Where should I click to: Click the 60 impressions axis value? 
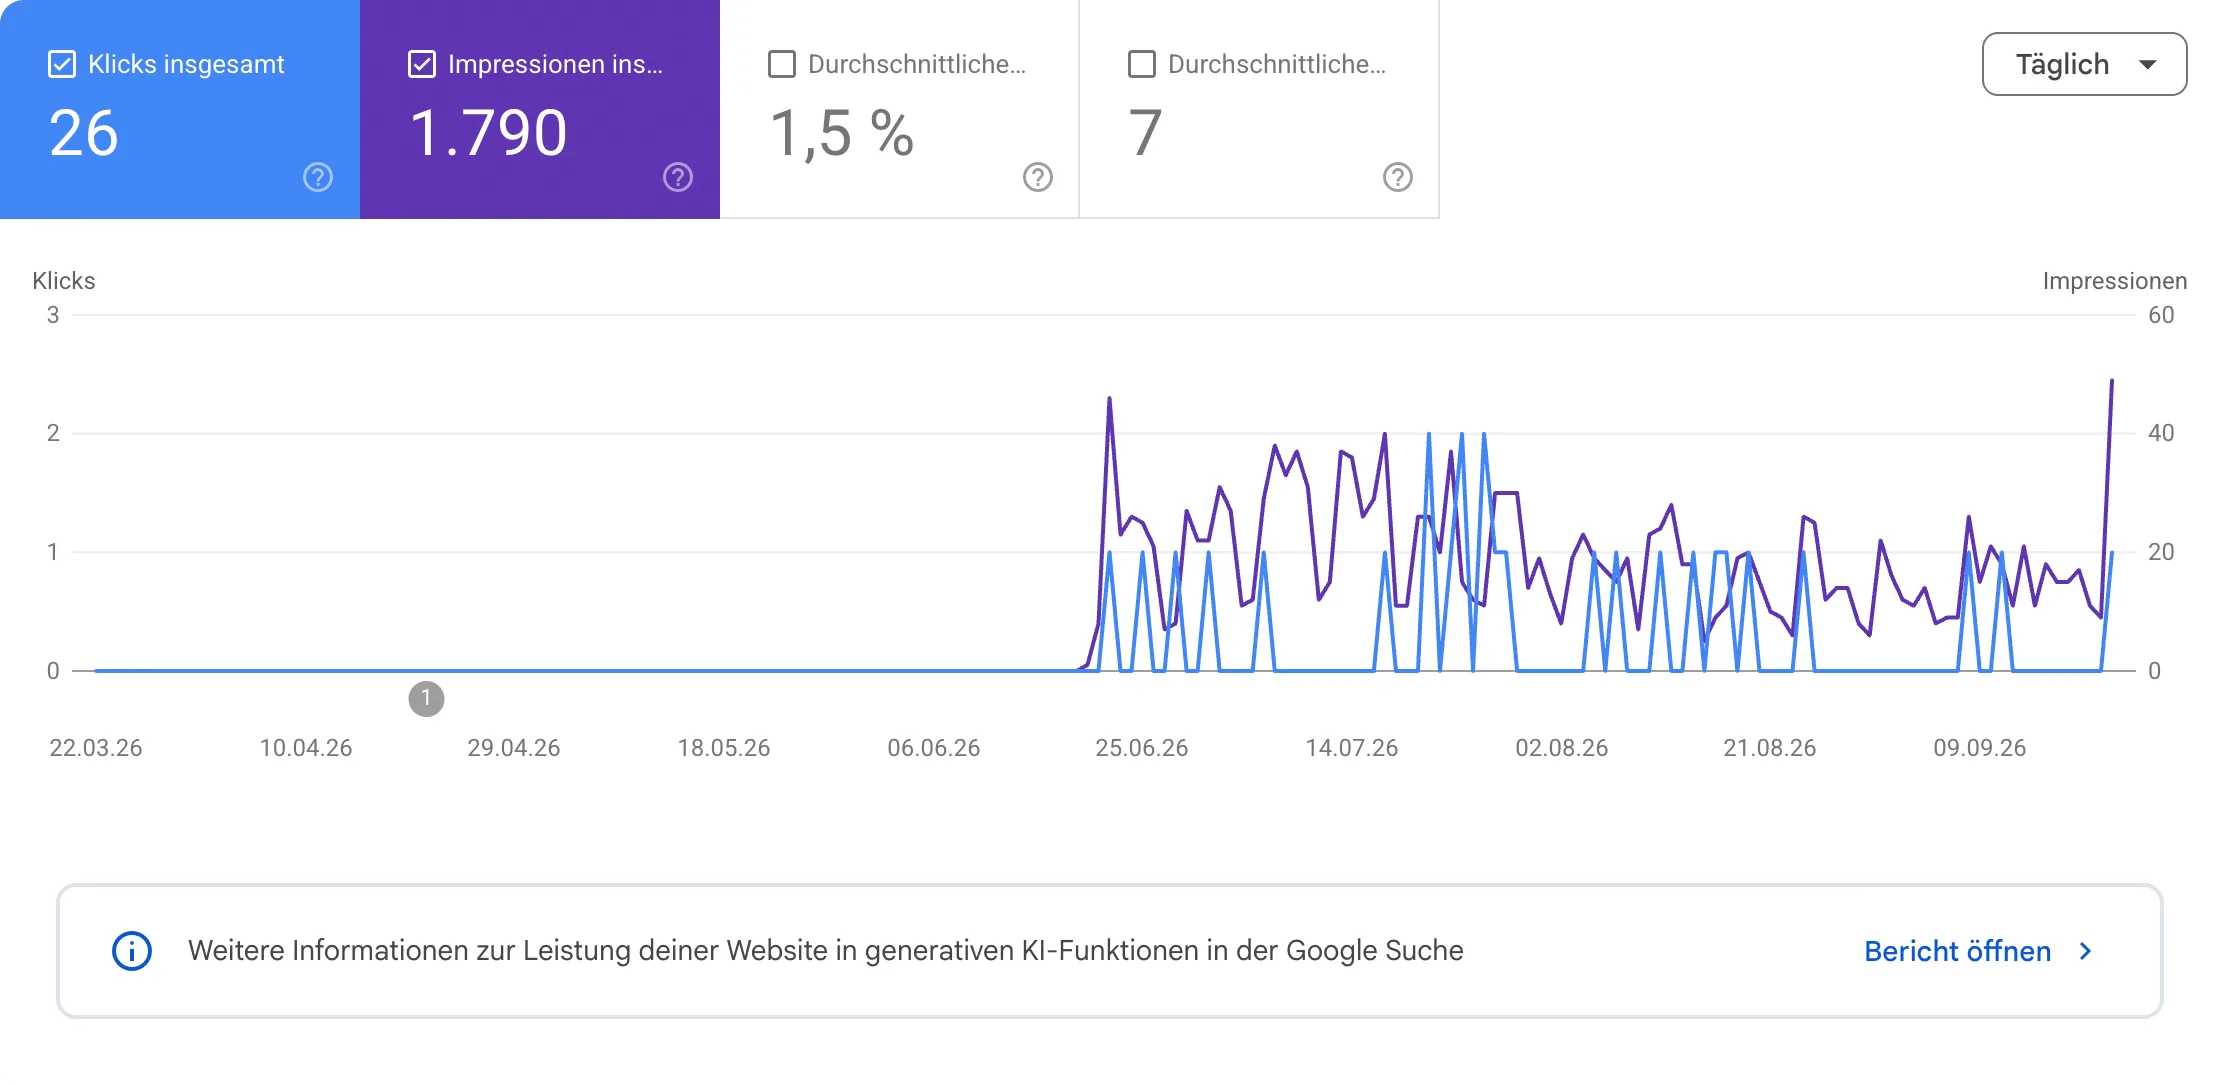[2161, 315]
